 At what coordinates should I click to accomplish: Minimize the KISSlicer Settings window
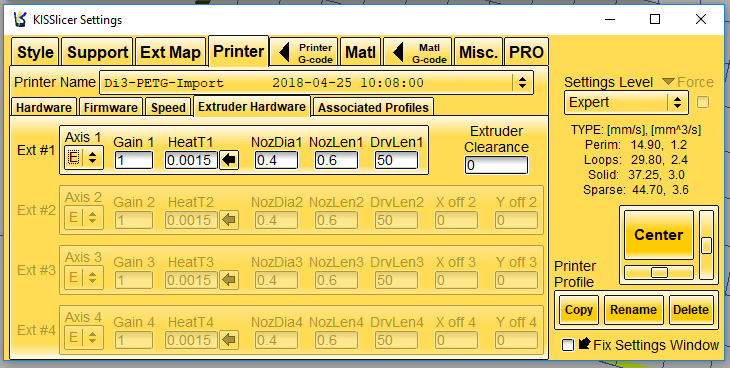point(610,19)
